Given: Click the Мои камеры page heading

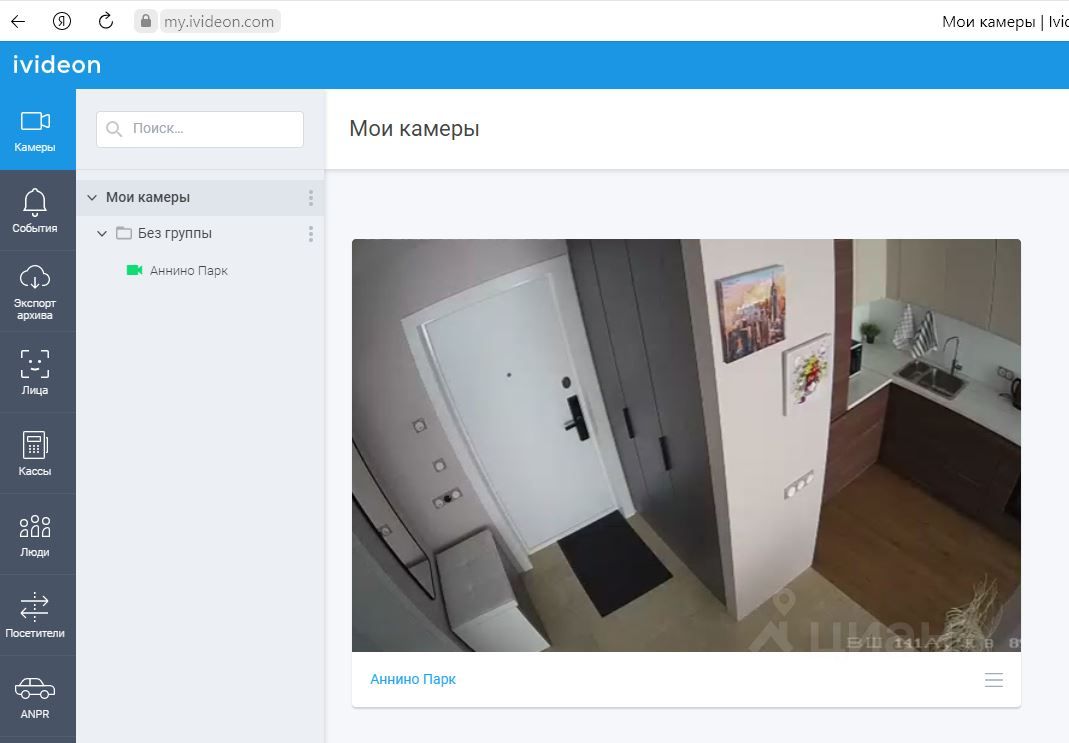Looking at the screenshot, I should 414,128.
